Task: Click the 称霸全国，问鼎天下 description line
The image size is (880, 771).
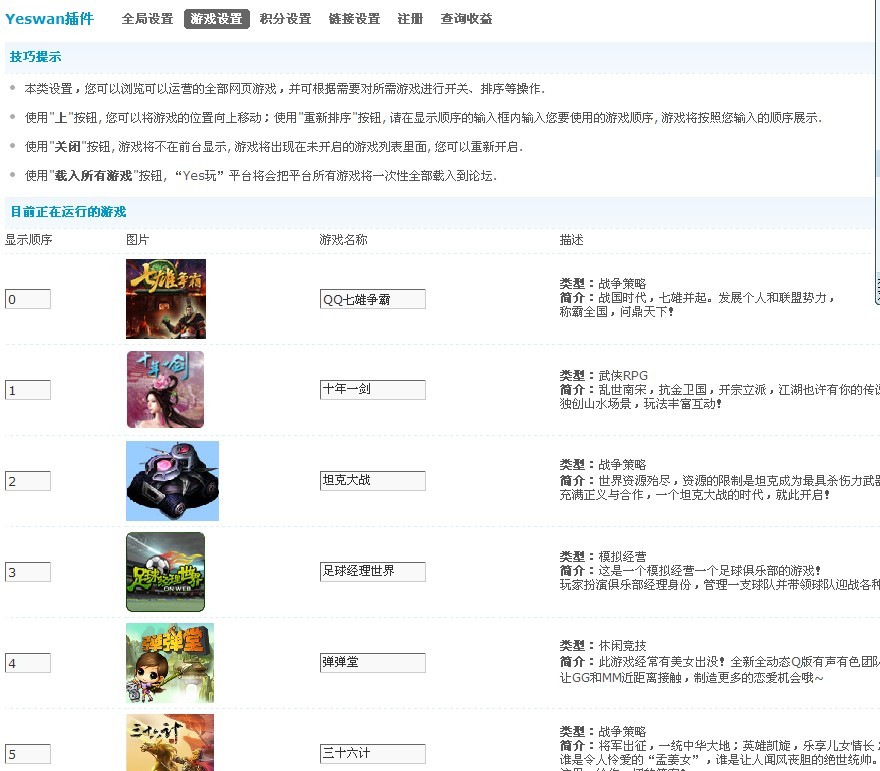Action: (x=616, y=312)
